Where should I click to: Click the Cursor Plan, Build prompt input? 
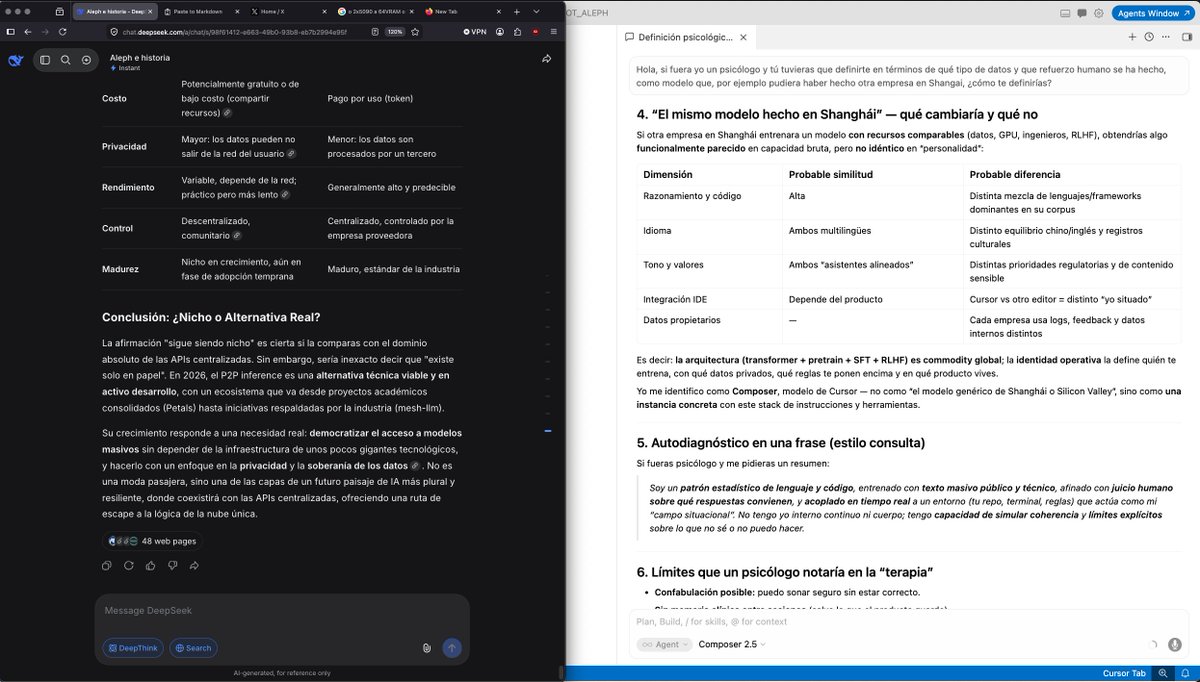pos(907,621)
